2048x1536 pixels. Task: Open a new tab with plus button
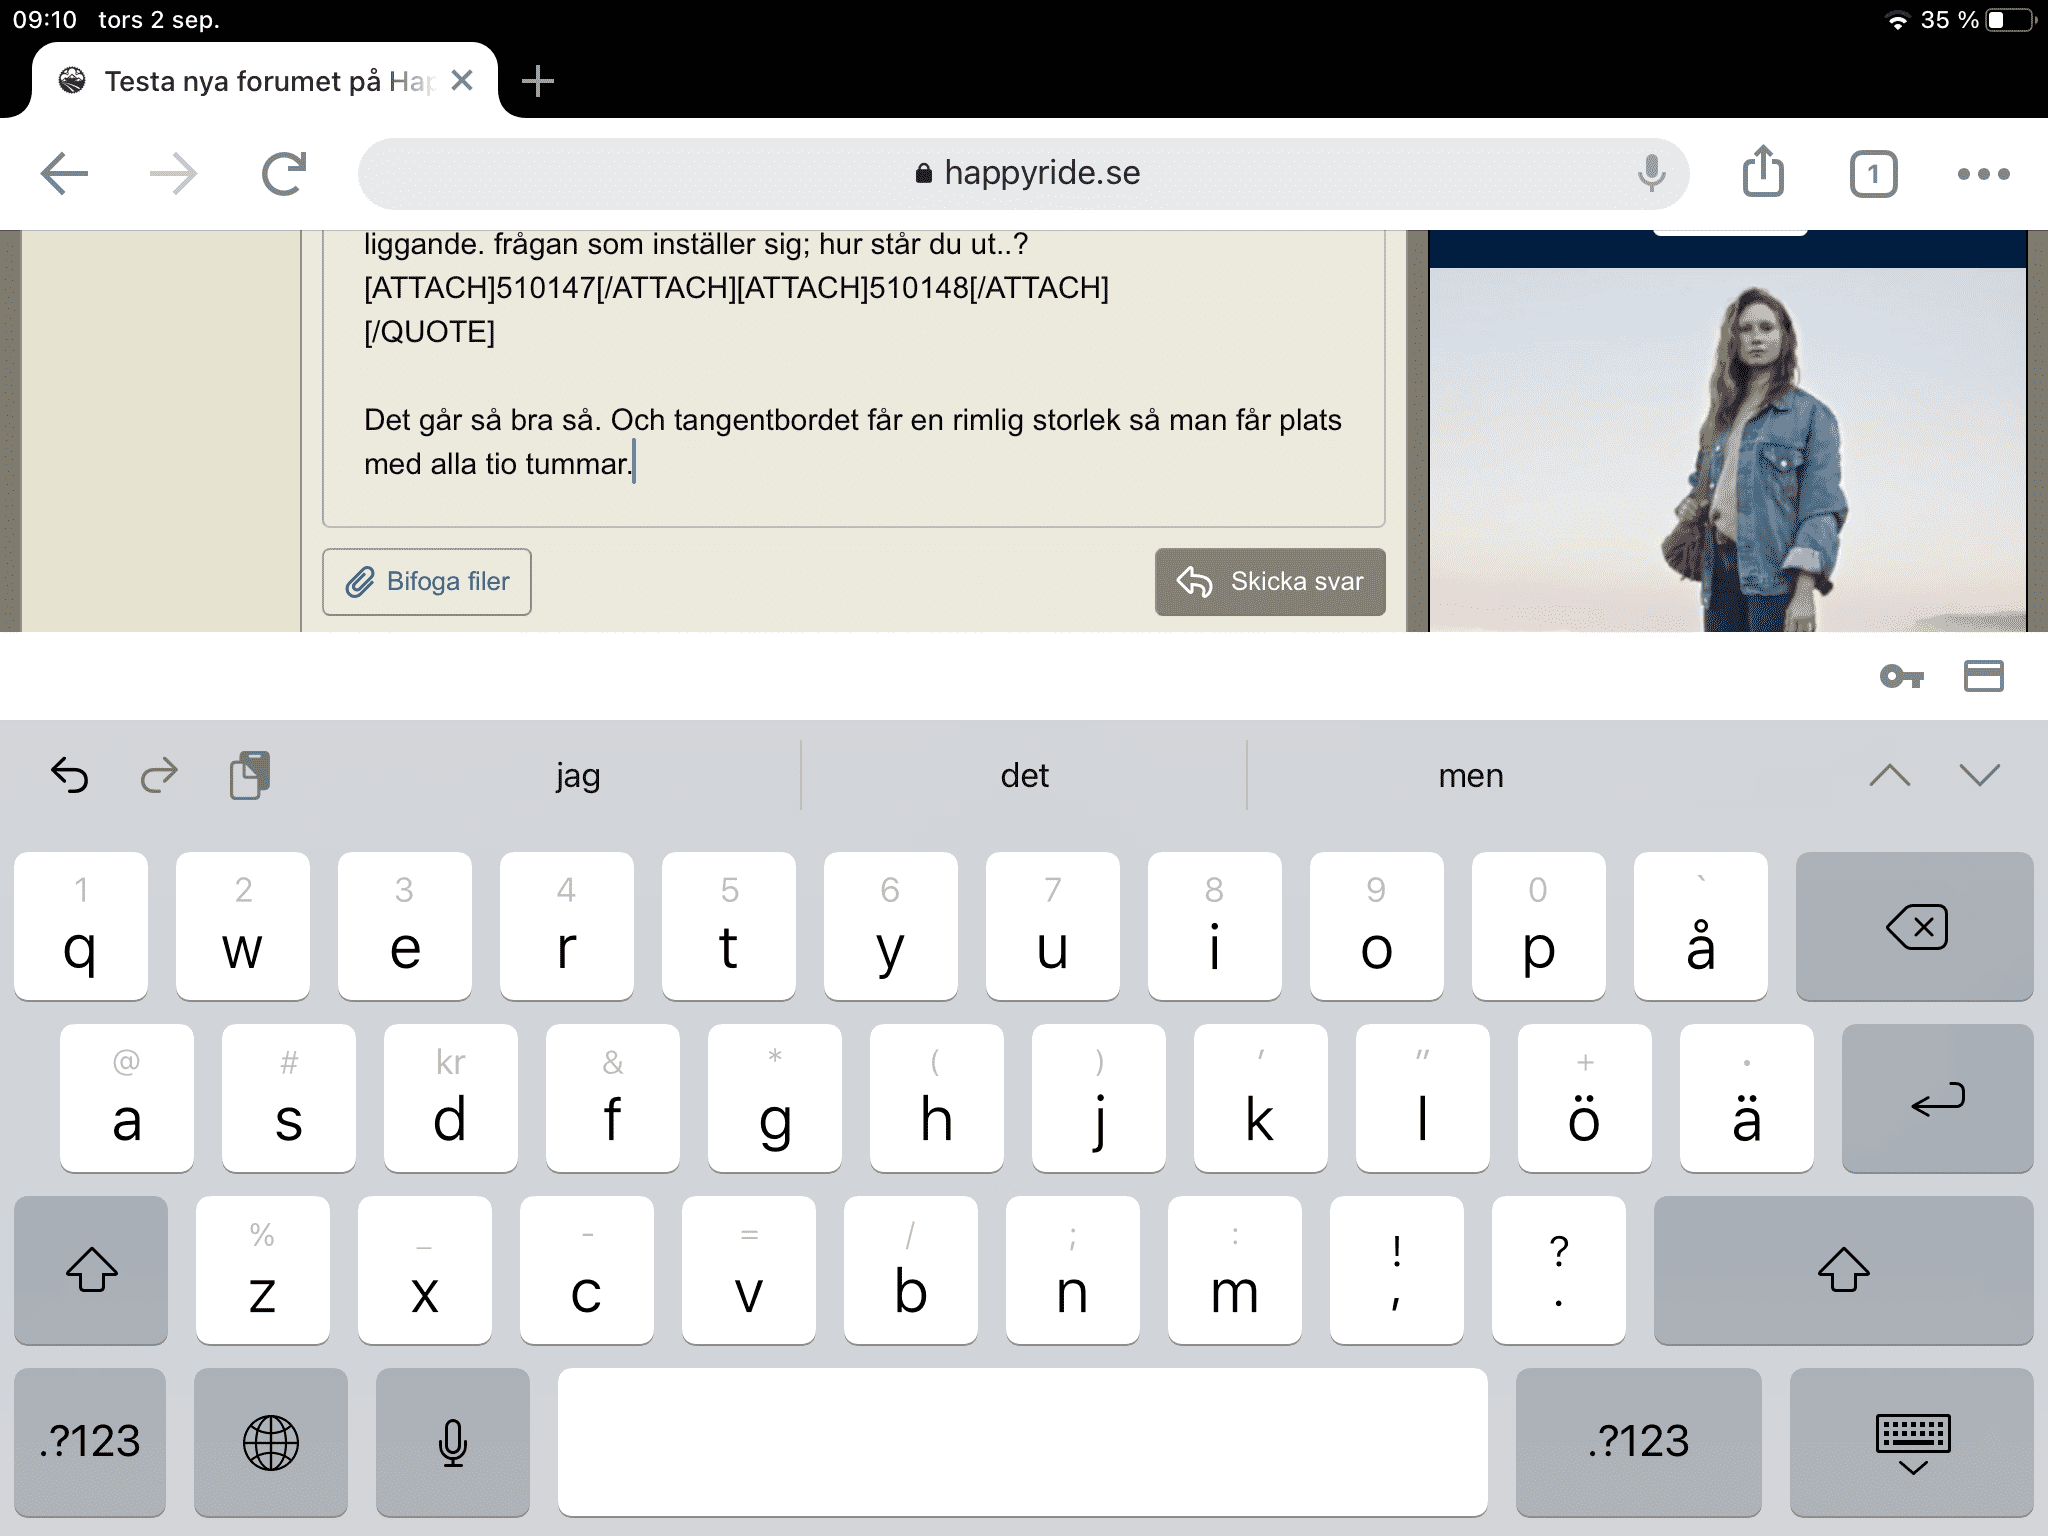pos(538,81)
